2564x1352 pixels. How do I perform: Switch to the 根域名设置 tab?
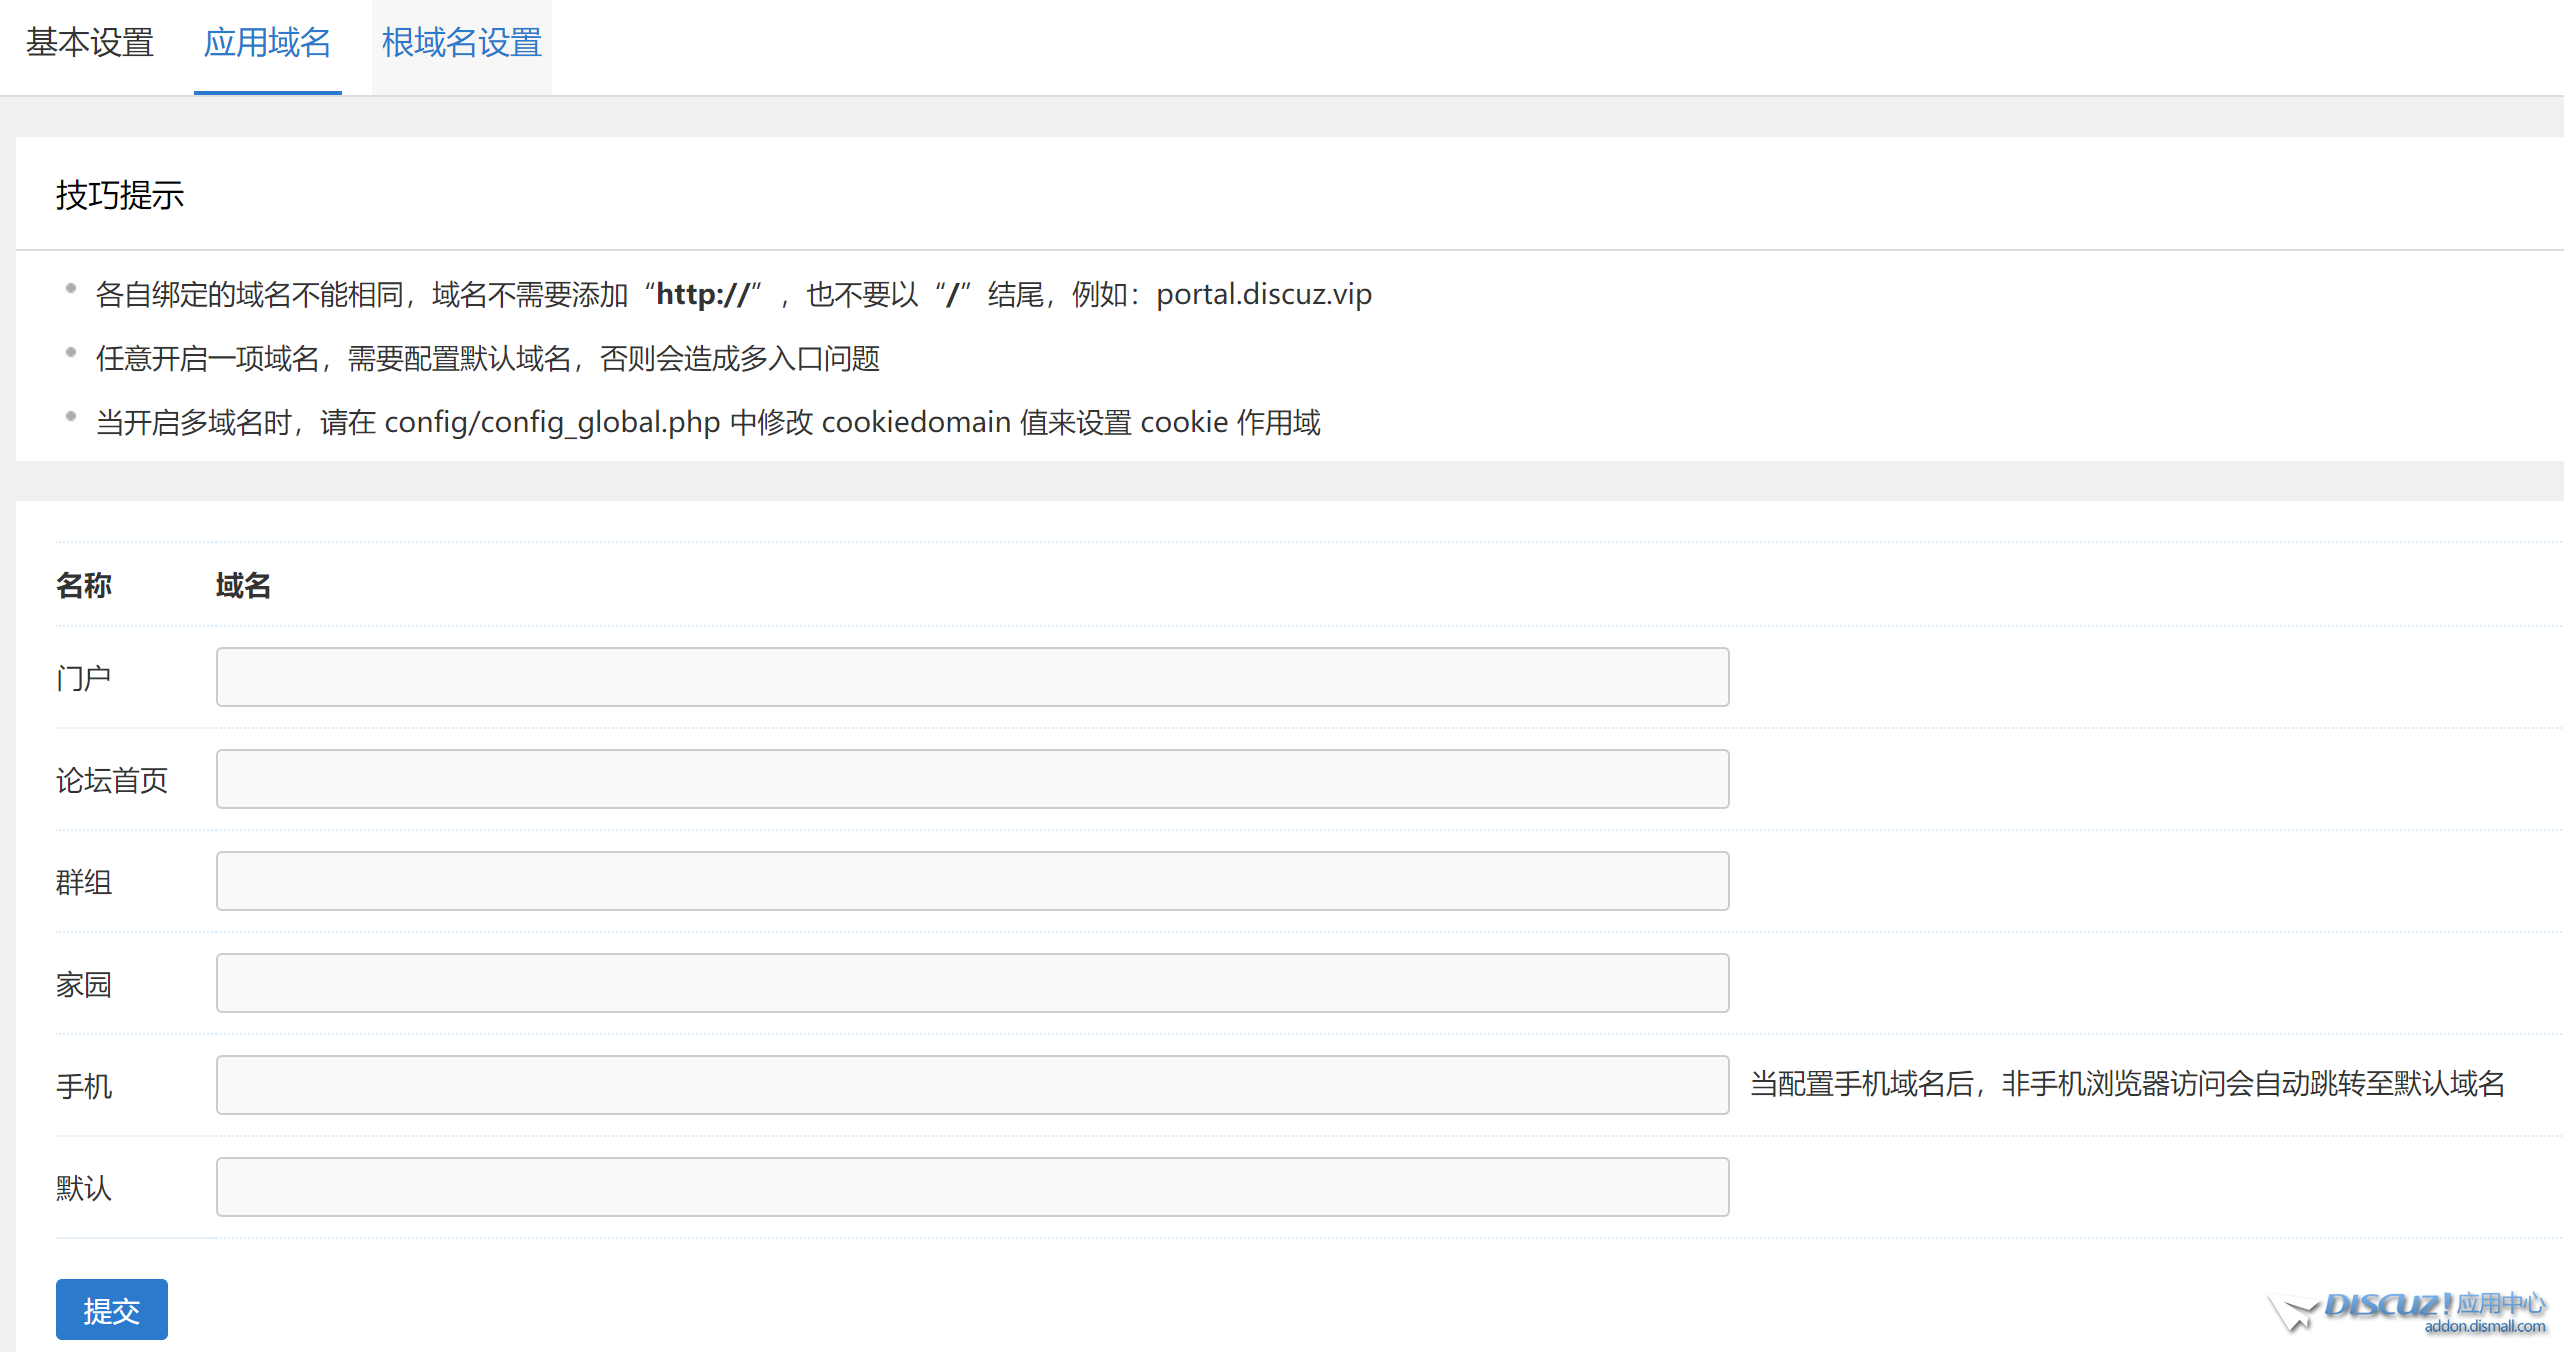(461, 43)
